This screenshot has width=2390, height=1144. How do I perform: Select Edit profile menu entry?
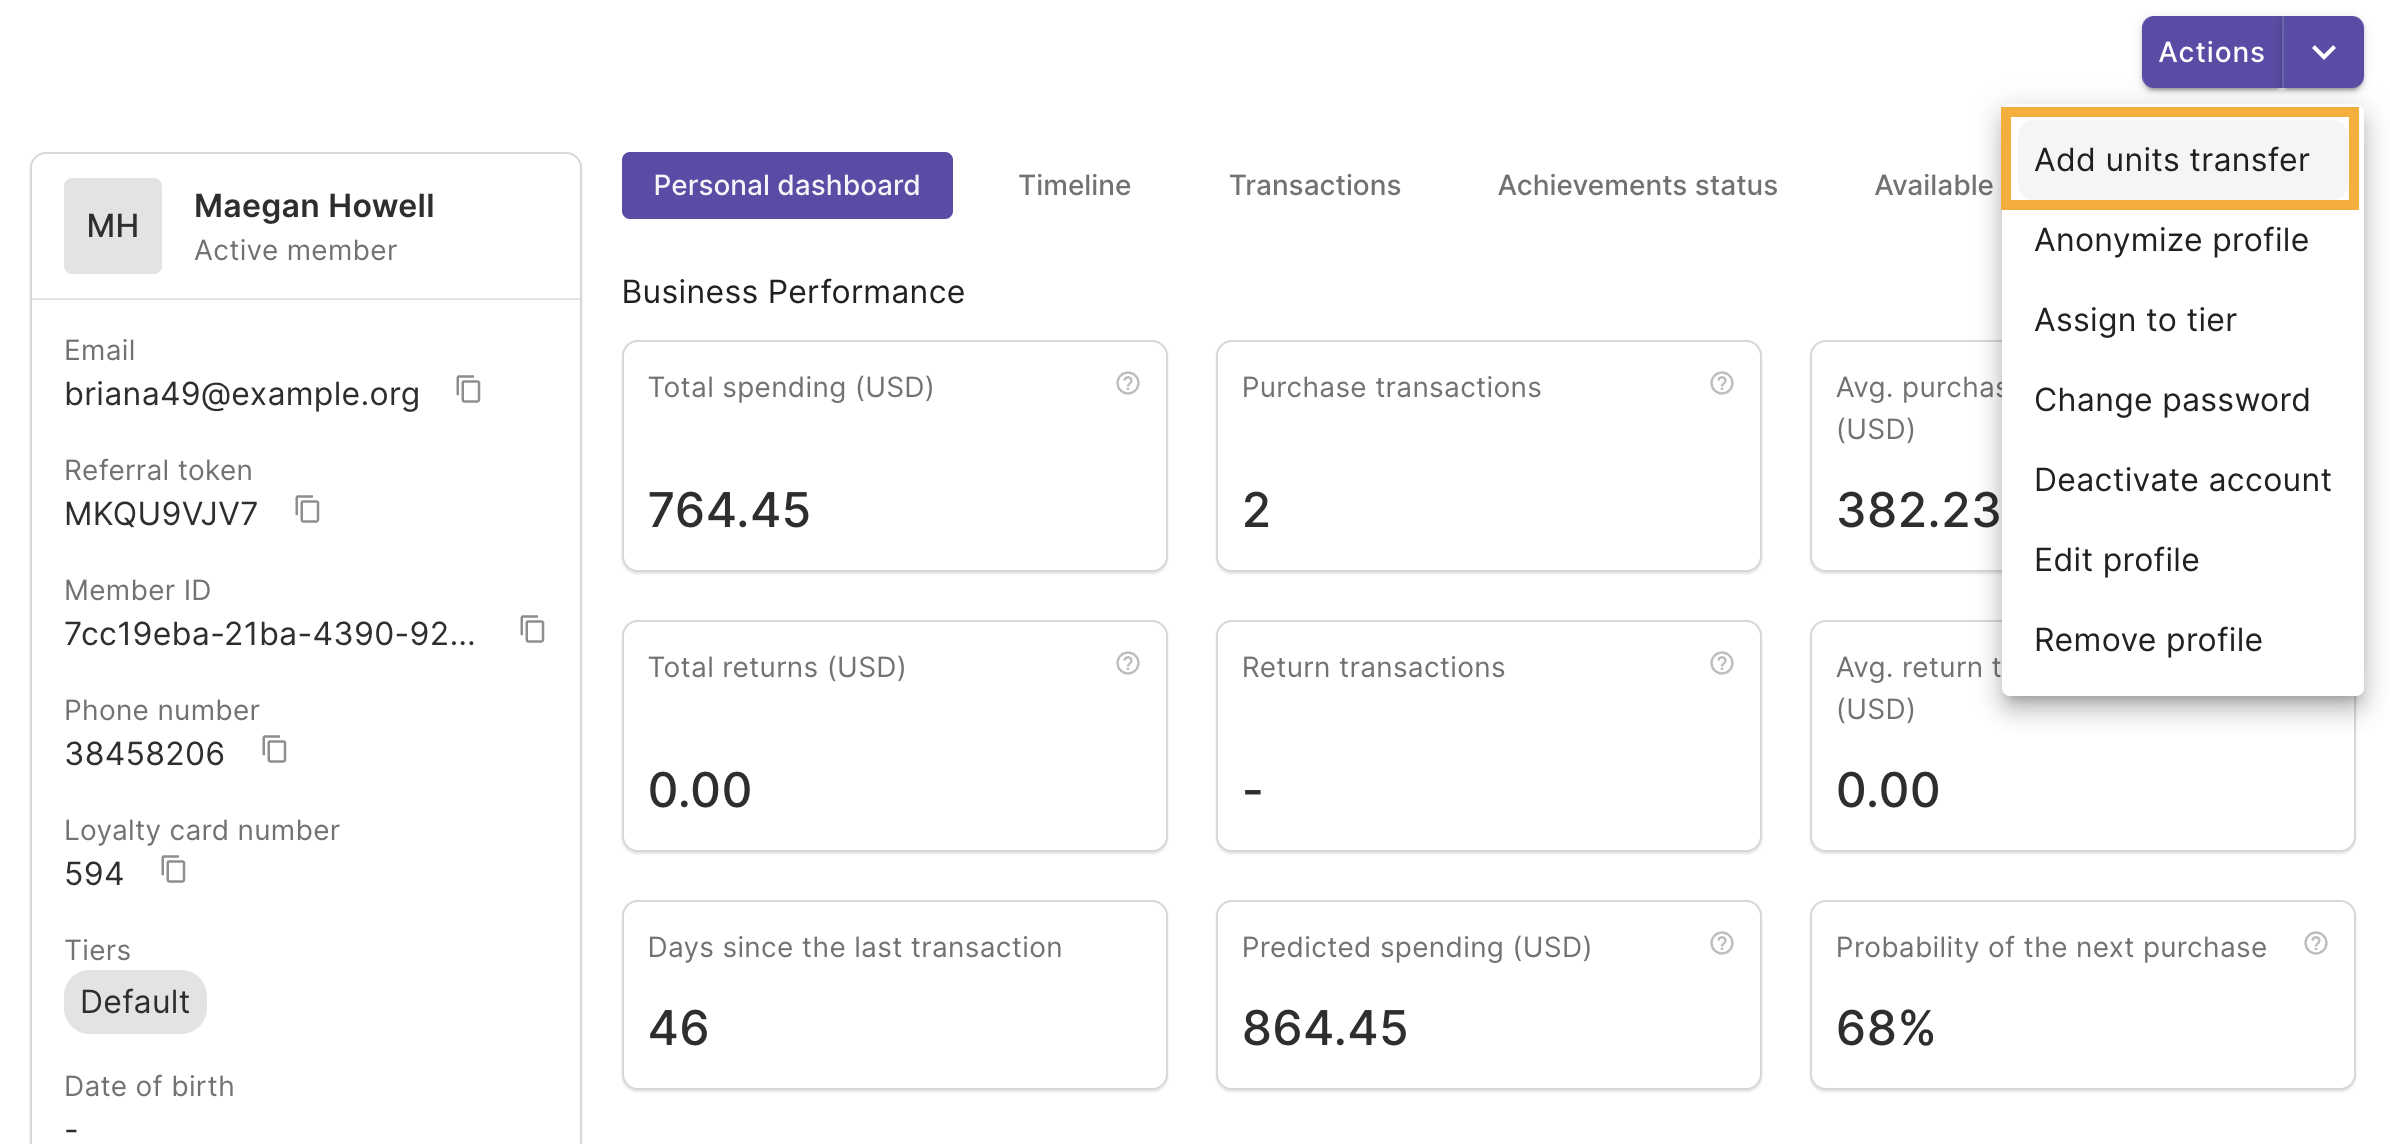(2182, 560)
